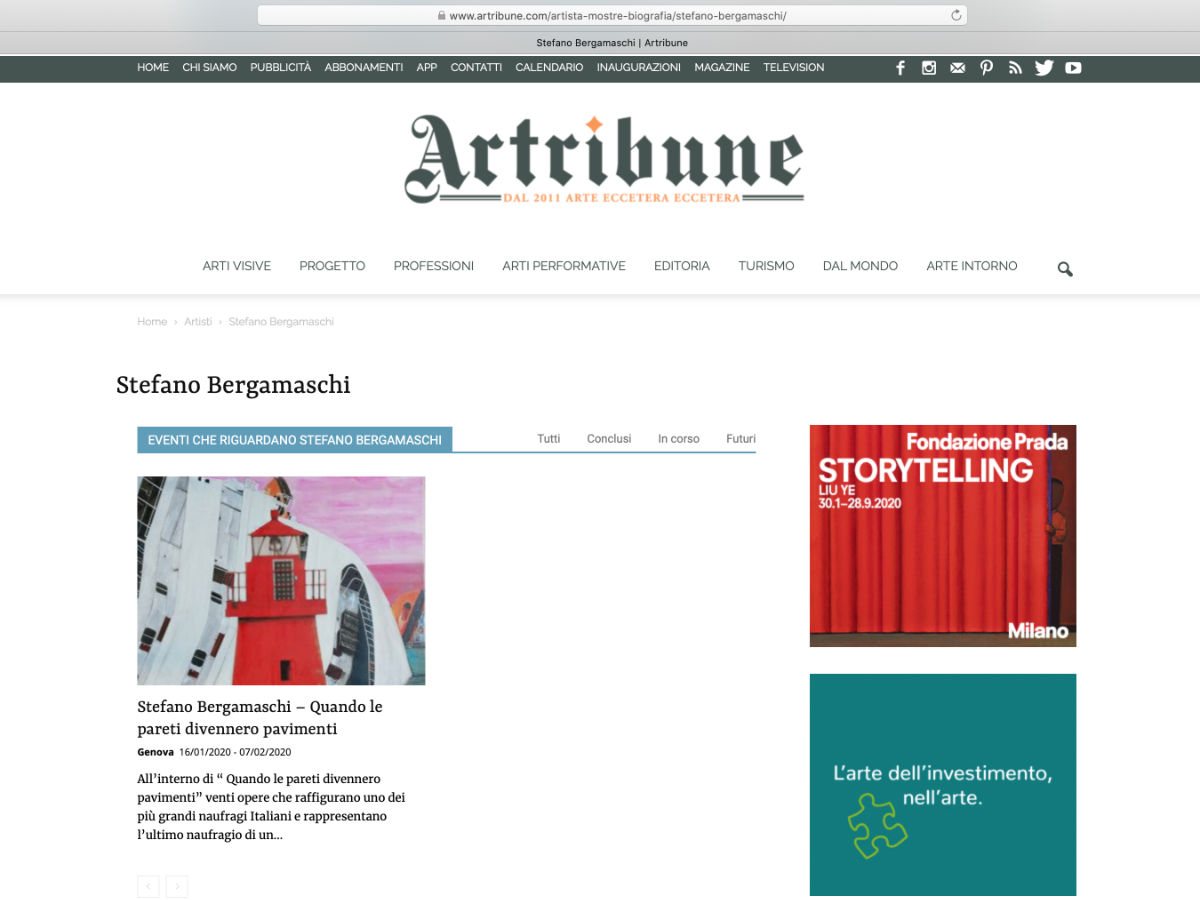Screen dimensions: 1200x900
Task: Open the 'Quando le pareti divennero pavimenti' title
Action: pos(260,718)
